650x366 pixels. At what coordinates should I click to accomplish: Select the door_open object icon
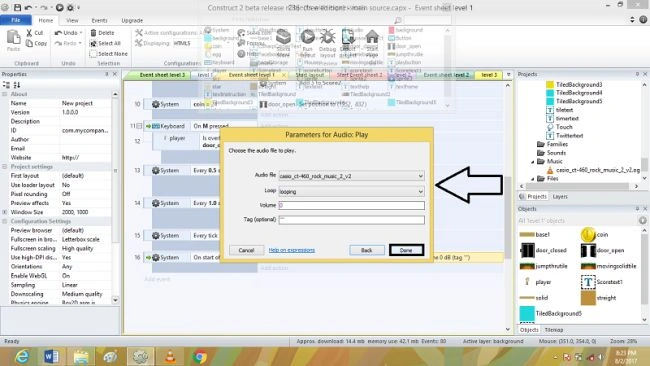click(588, 250)
